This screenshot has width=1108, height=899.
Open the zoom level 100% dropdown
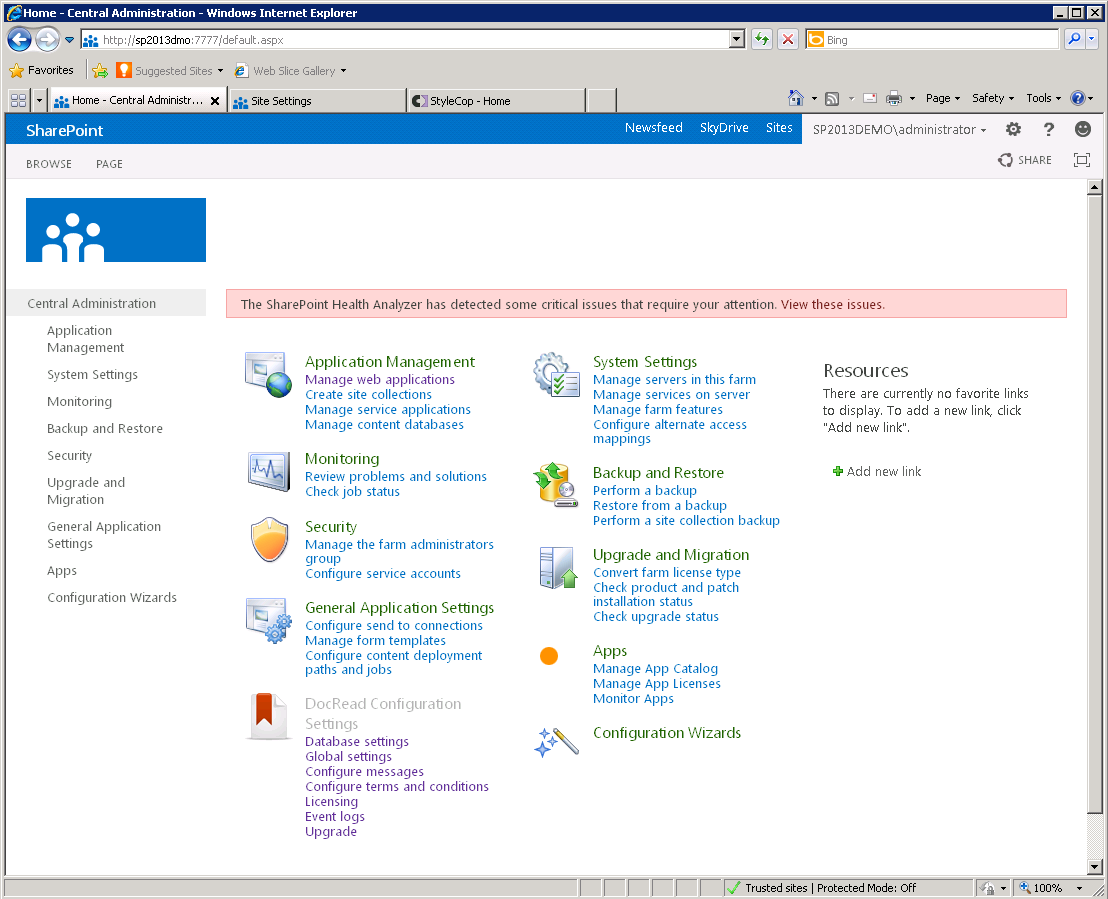pos(1079,888)
